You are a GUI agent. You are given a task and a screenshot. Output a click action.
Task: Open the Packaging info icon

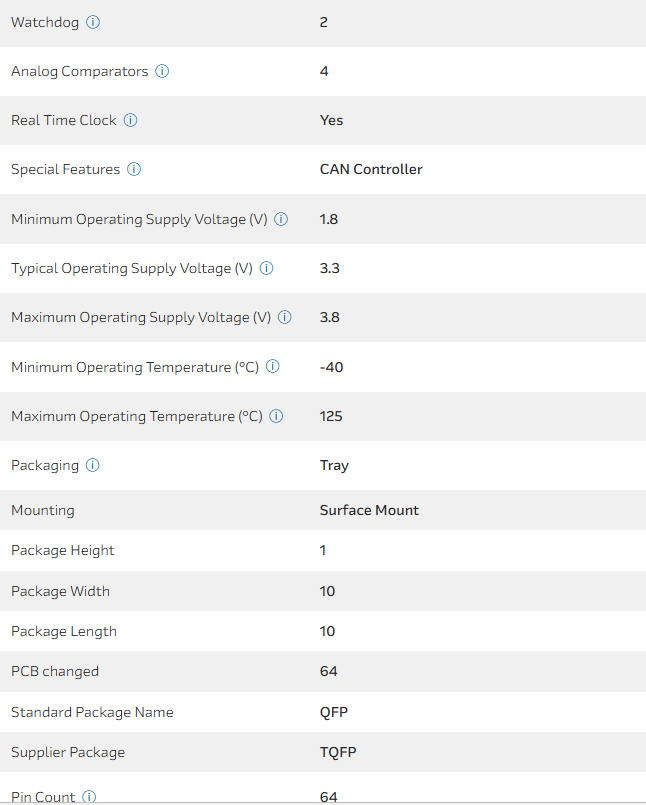tap(93, 465)
